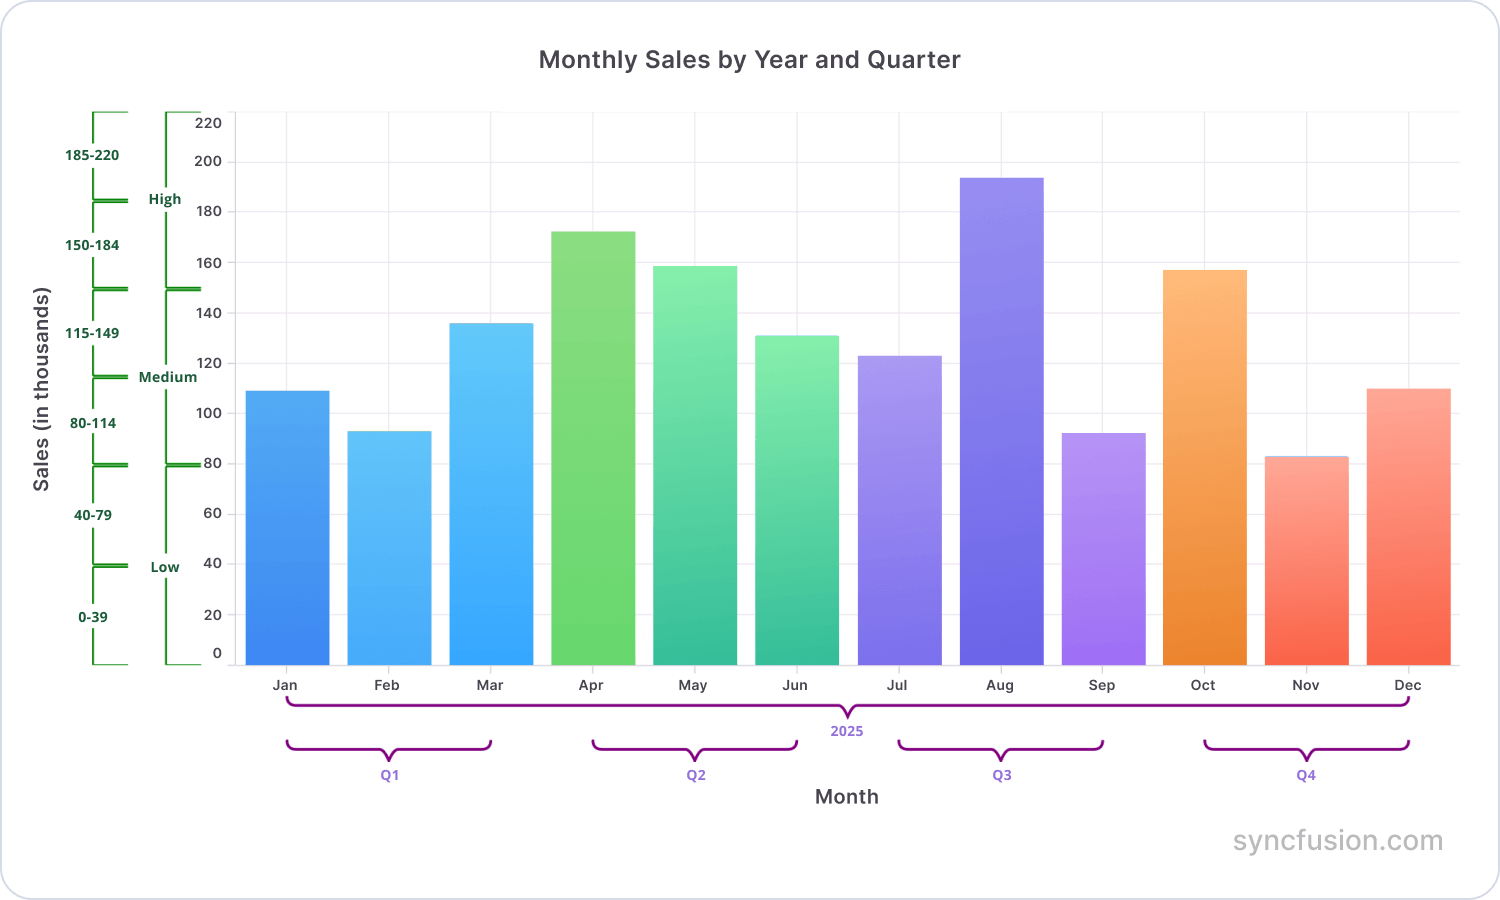Image resolution: width=1500 pixels, height=900 pixels.
Task: Click the 140 y-axis value
Action: point(208,313)
